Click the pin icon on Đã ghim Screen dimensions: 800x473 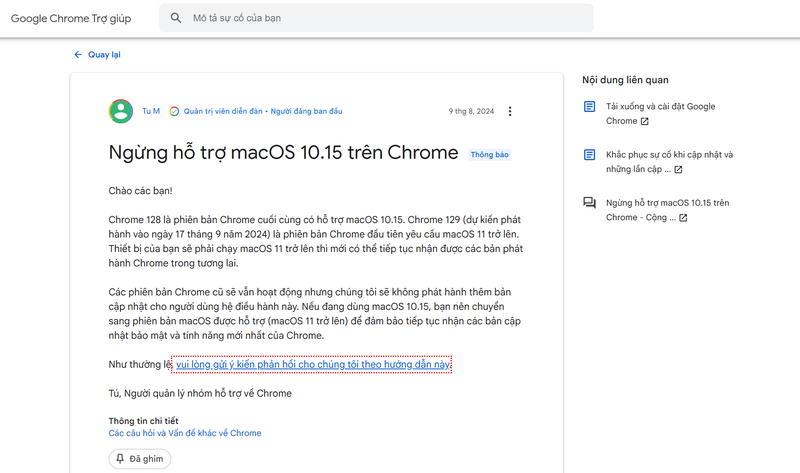click(x=120, y=459)
